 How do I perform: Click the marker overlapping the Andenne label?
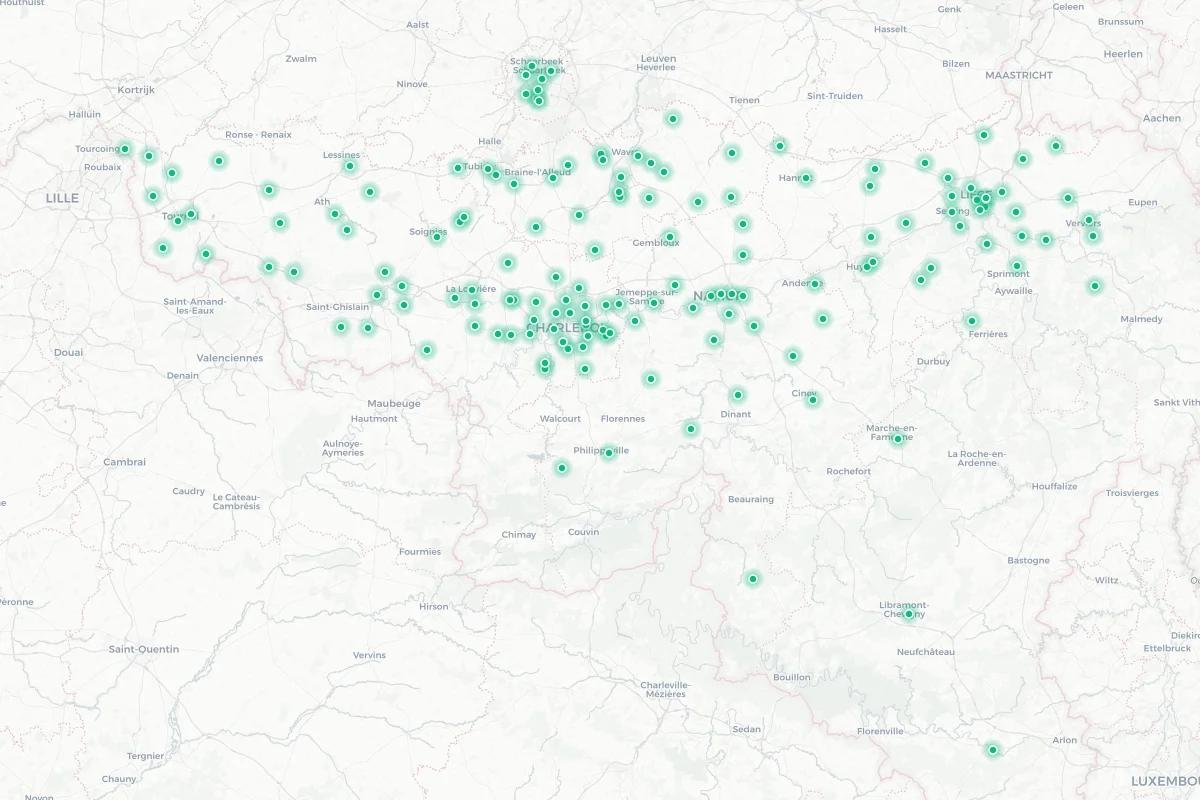coord(815,284)
